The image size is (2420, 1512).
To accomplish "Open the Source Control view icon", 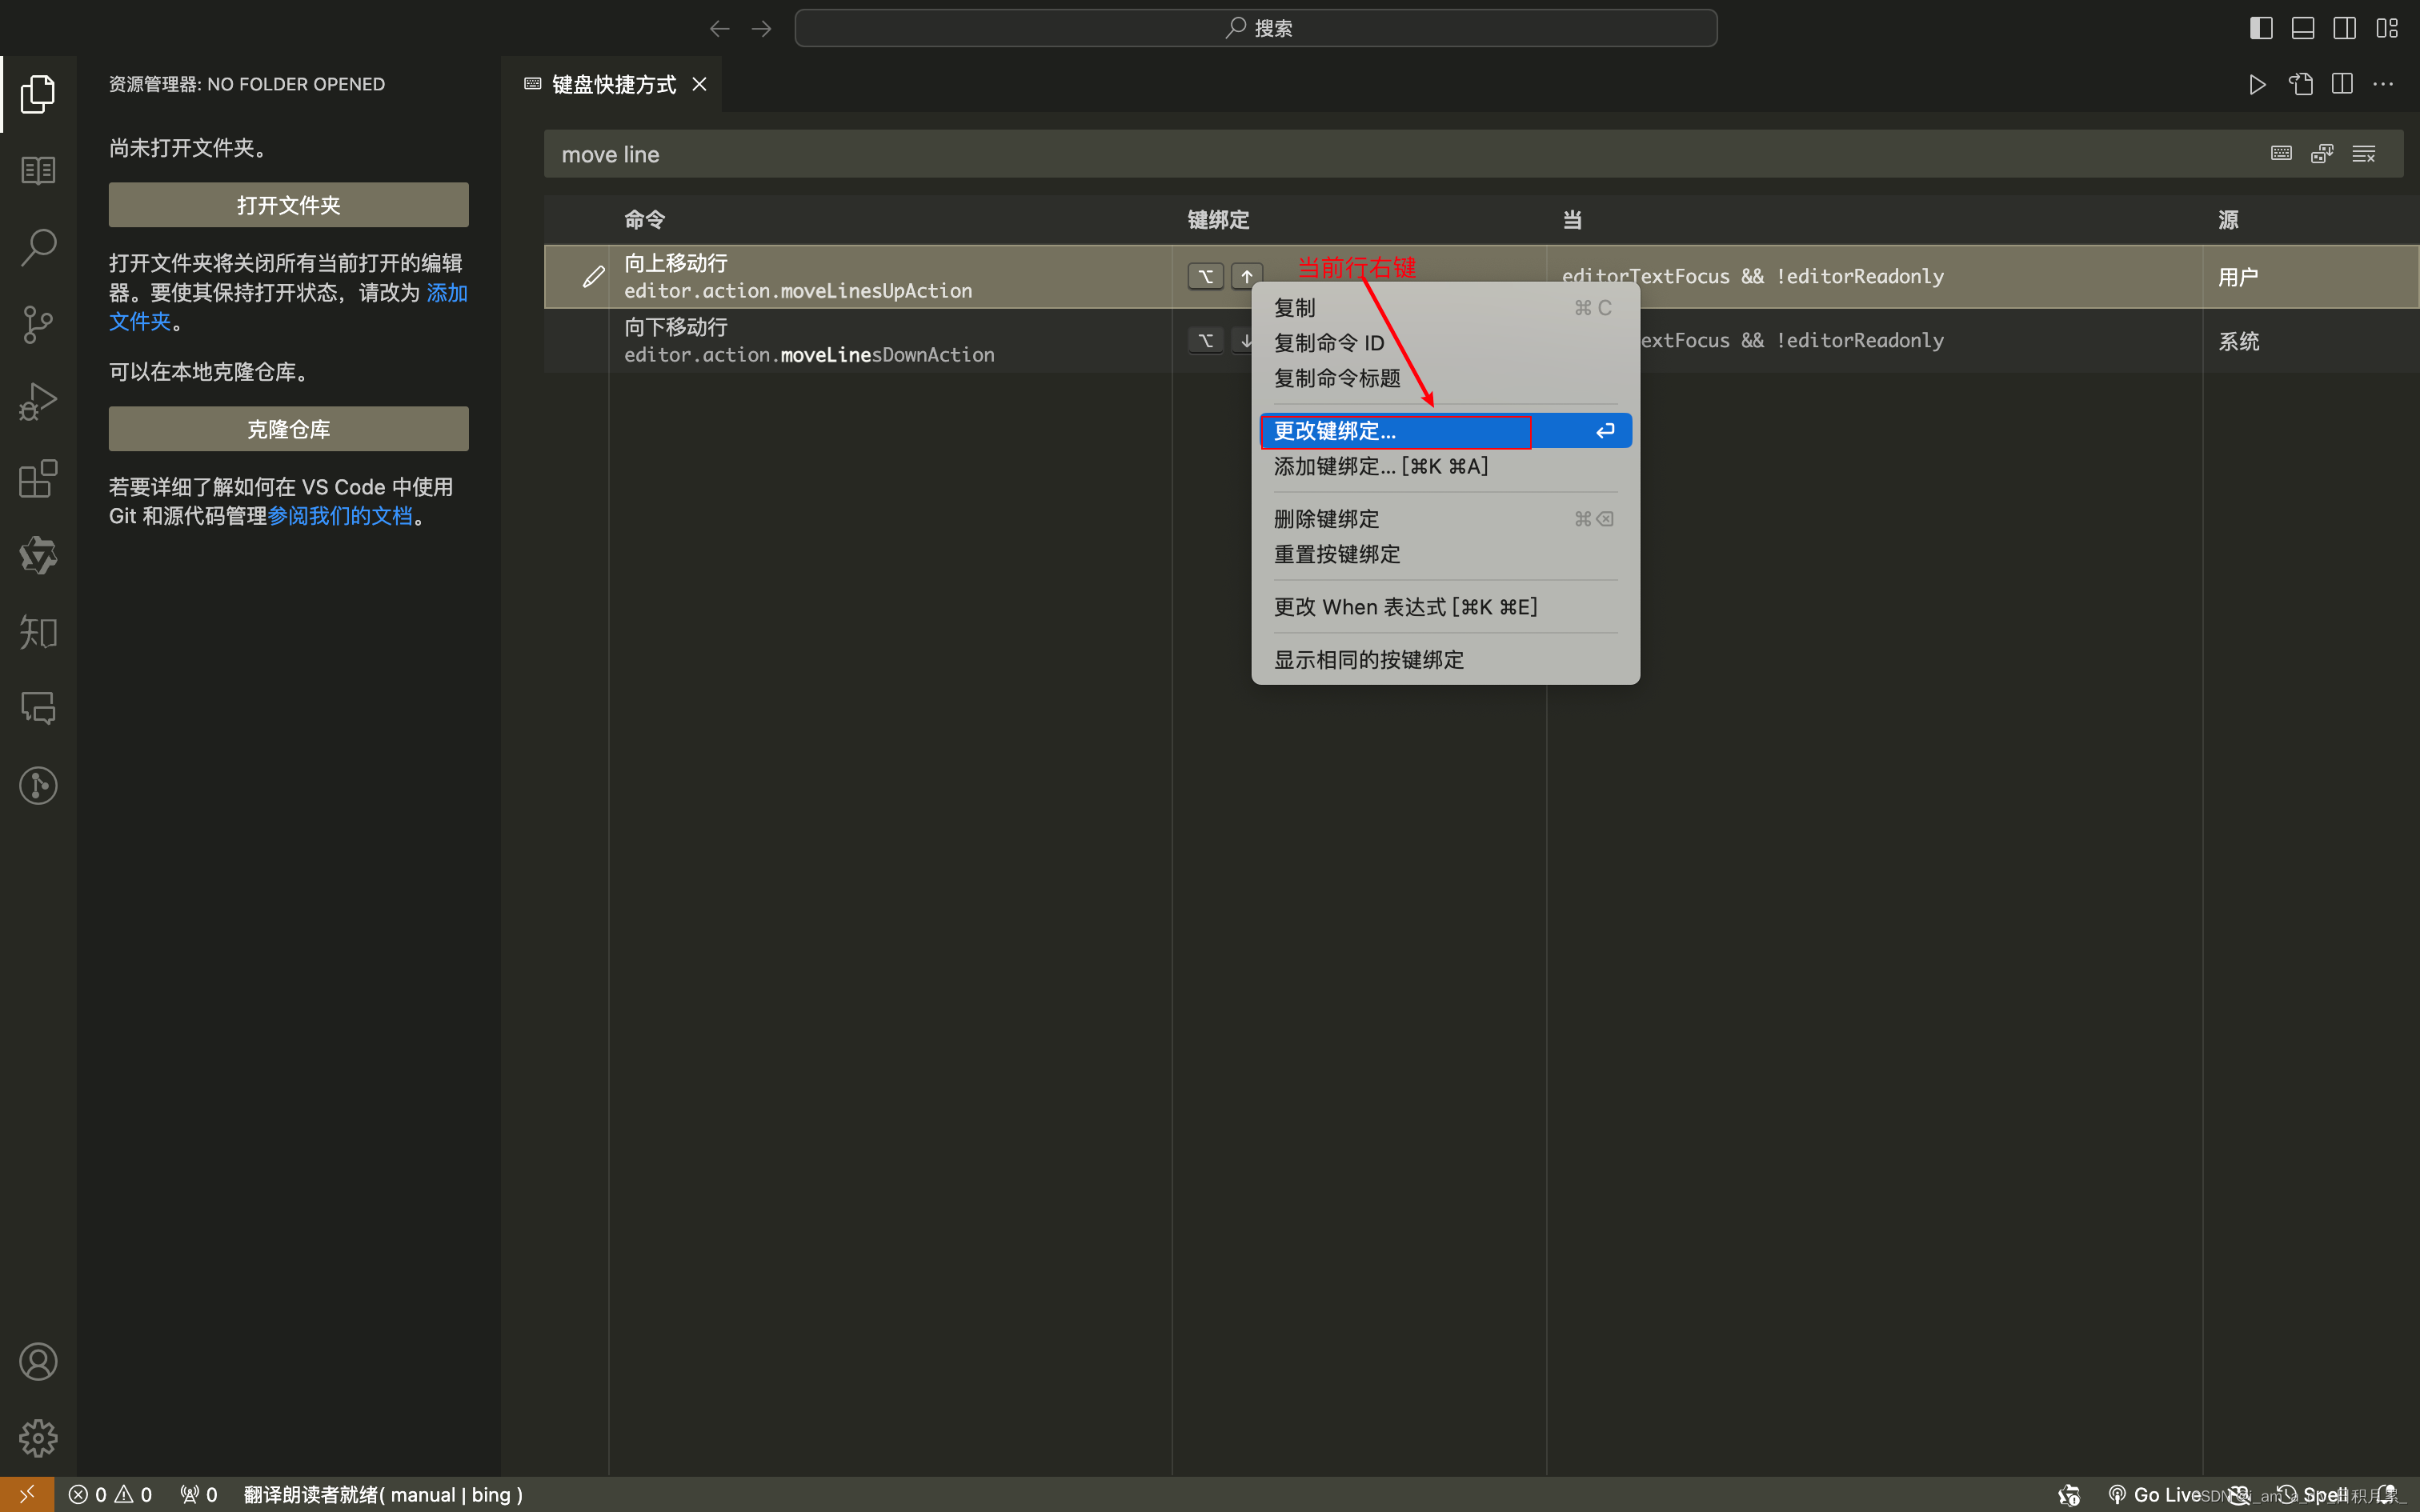I will [x=38, y=324].
